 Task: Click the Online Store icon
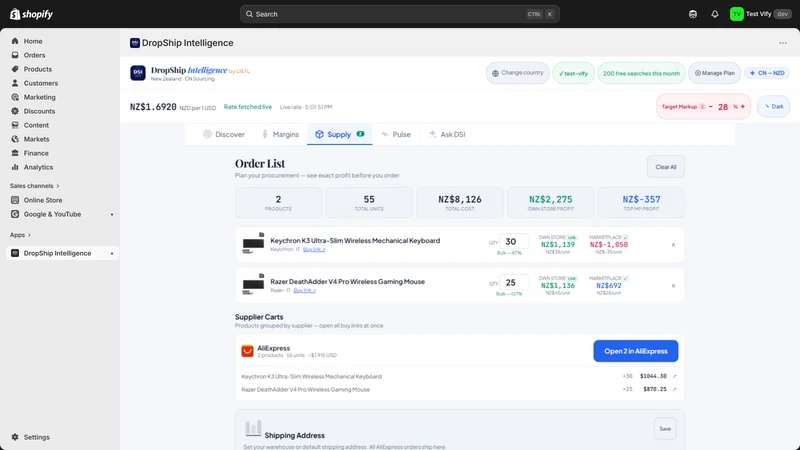[15, 200]
